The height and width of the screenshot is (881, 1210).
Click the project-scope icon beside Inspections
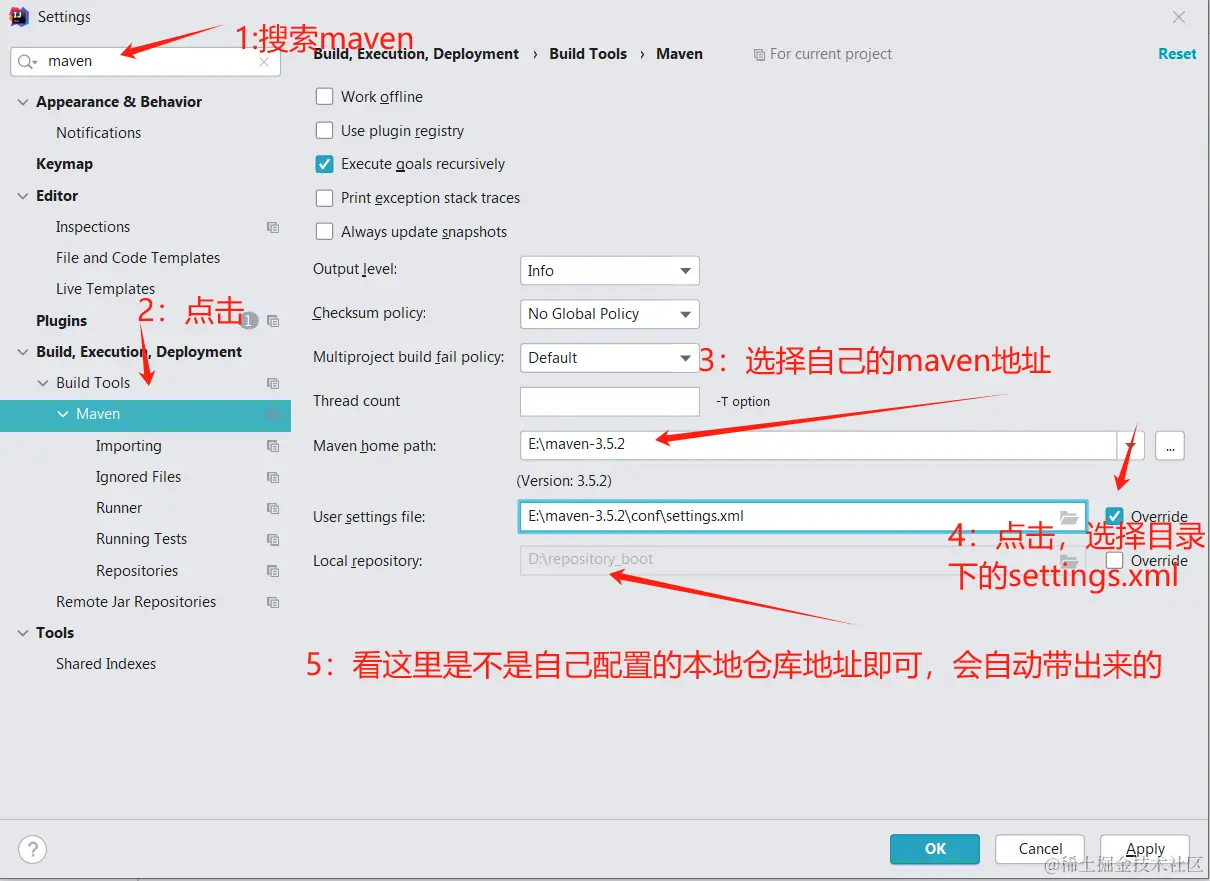point(273,227)
